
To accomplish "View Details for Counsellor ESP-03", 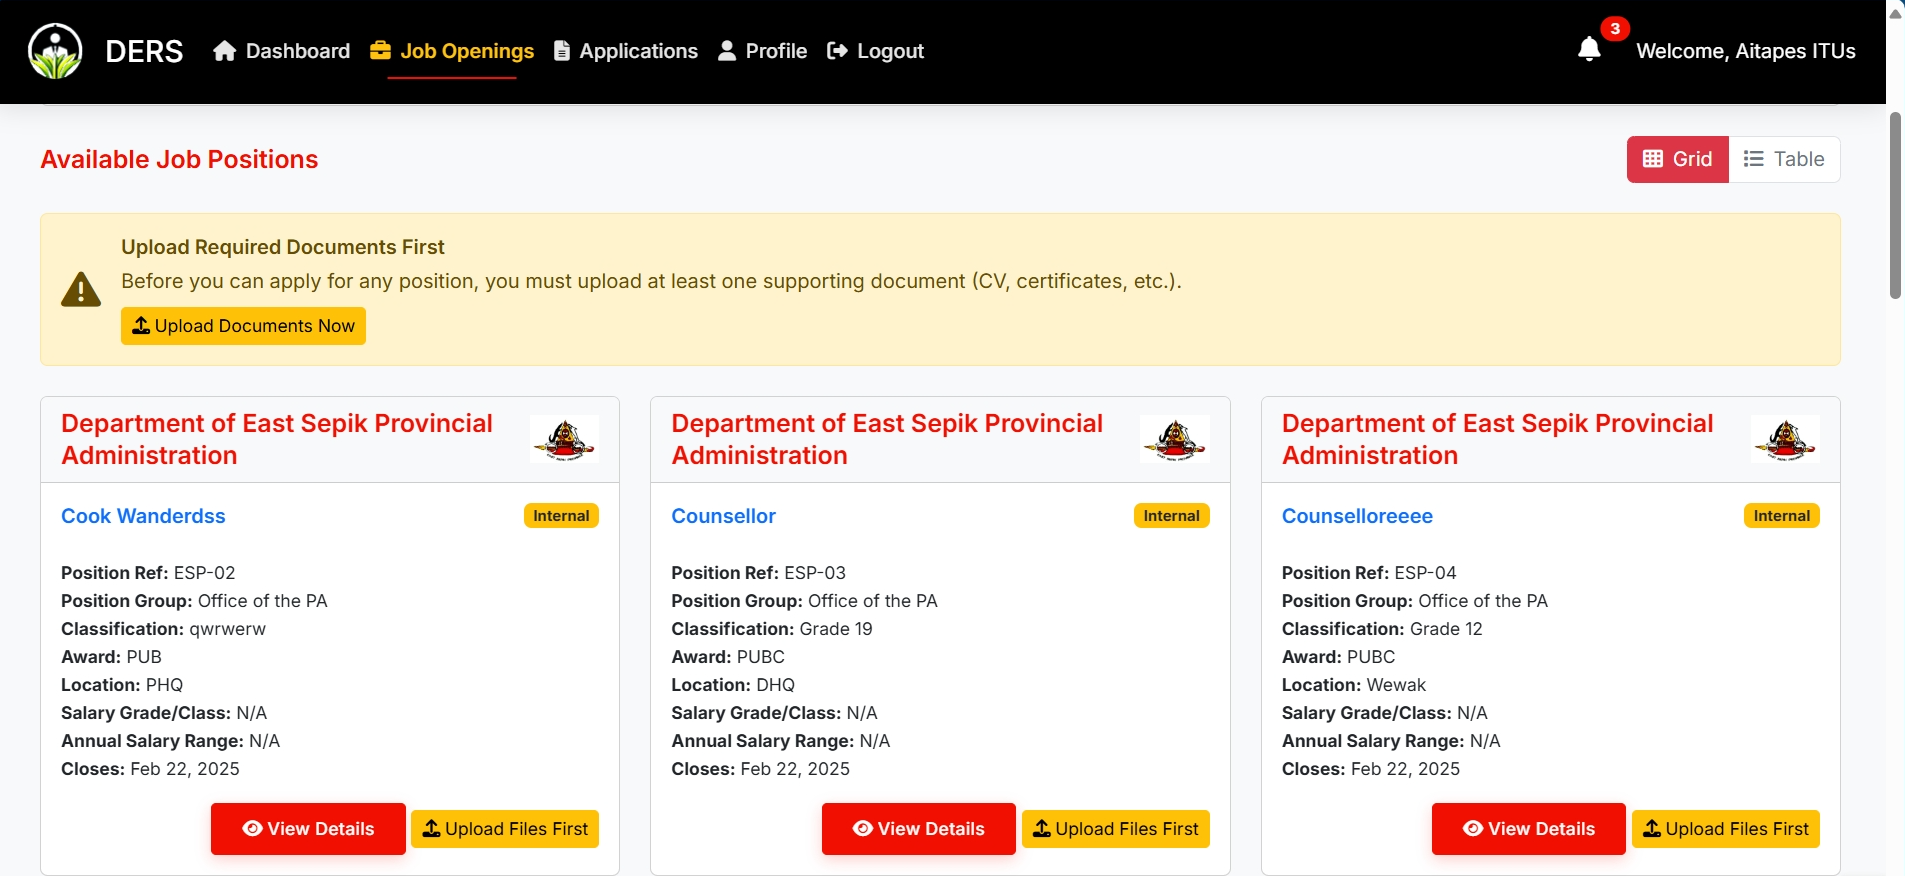I will [x=919, y=829].
